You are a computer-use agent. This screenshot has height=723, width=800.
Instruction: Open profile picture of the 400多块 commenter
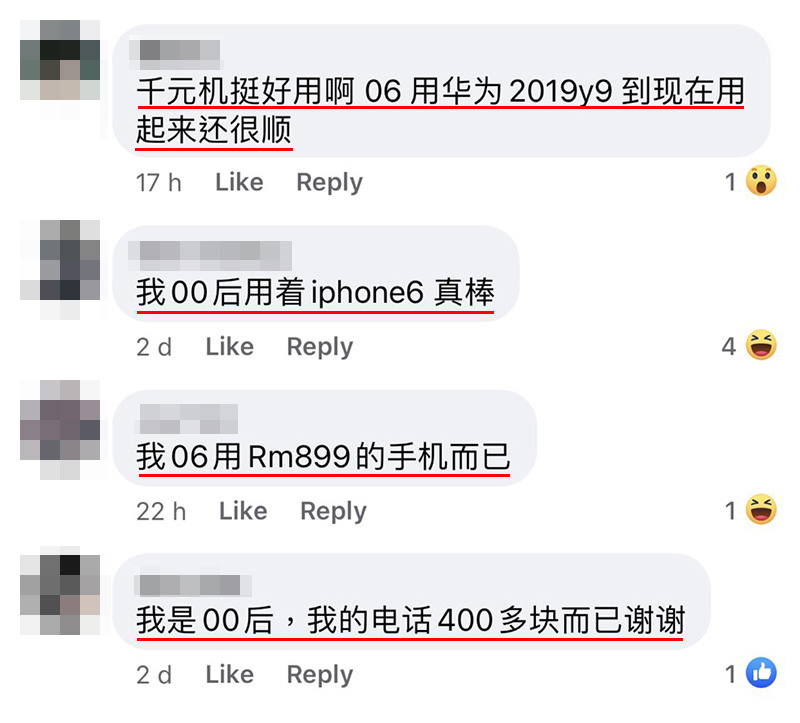[x=60, y=594]
